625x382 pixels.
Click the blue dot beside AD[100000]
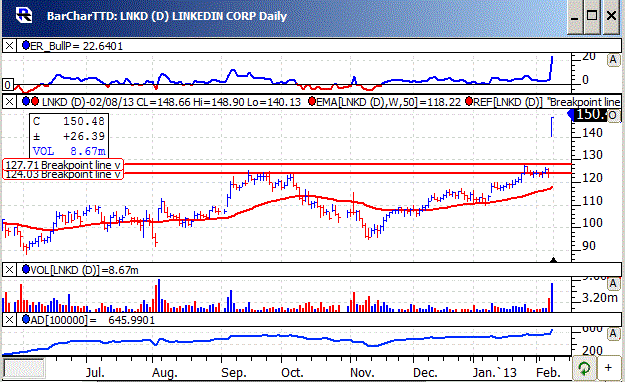point(26,319)
